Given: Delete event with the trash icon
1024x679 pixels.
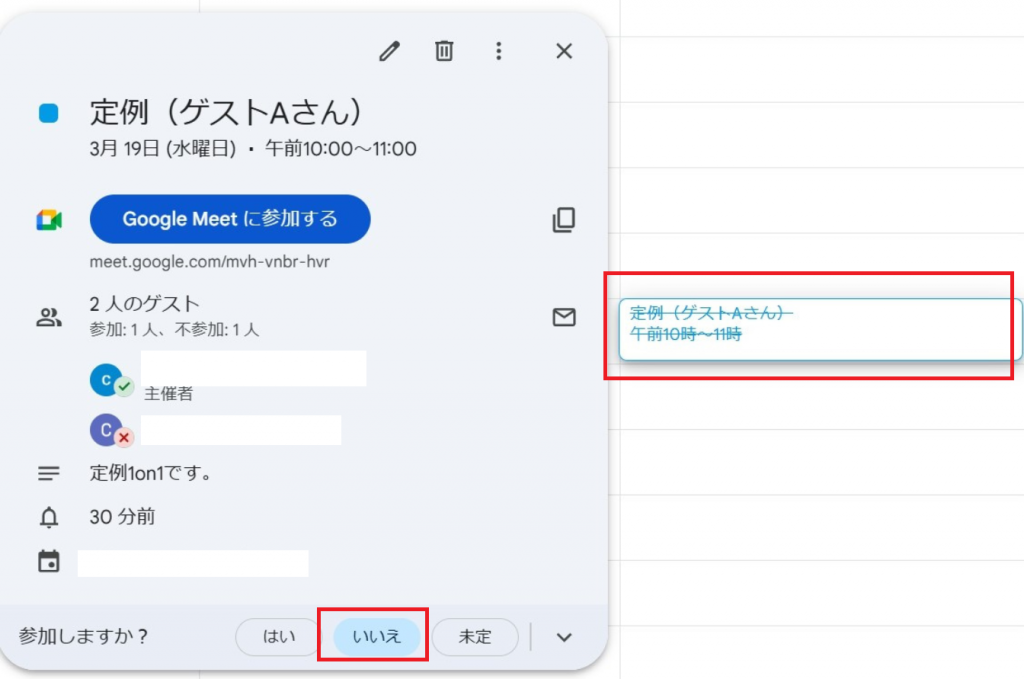Looking at the screenshot, I should click(444, 51).
